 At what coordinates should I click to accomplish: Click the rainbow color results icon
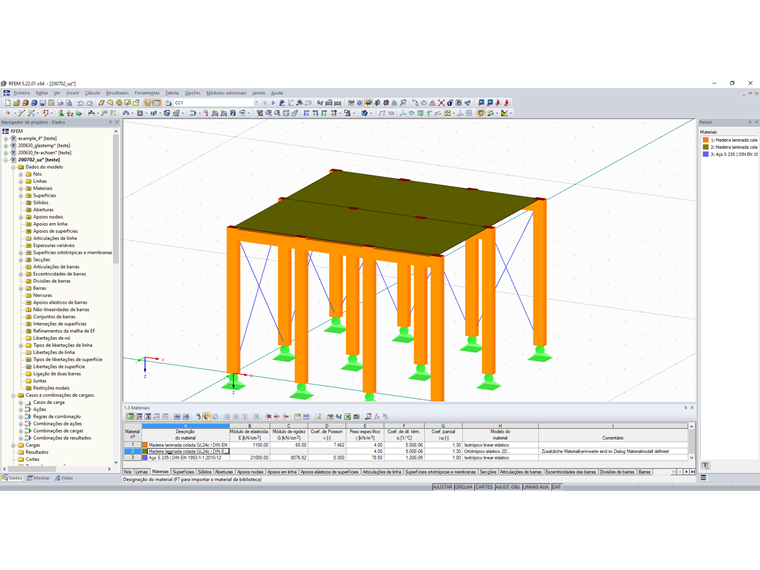click(x=505, y=113)
